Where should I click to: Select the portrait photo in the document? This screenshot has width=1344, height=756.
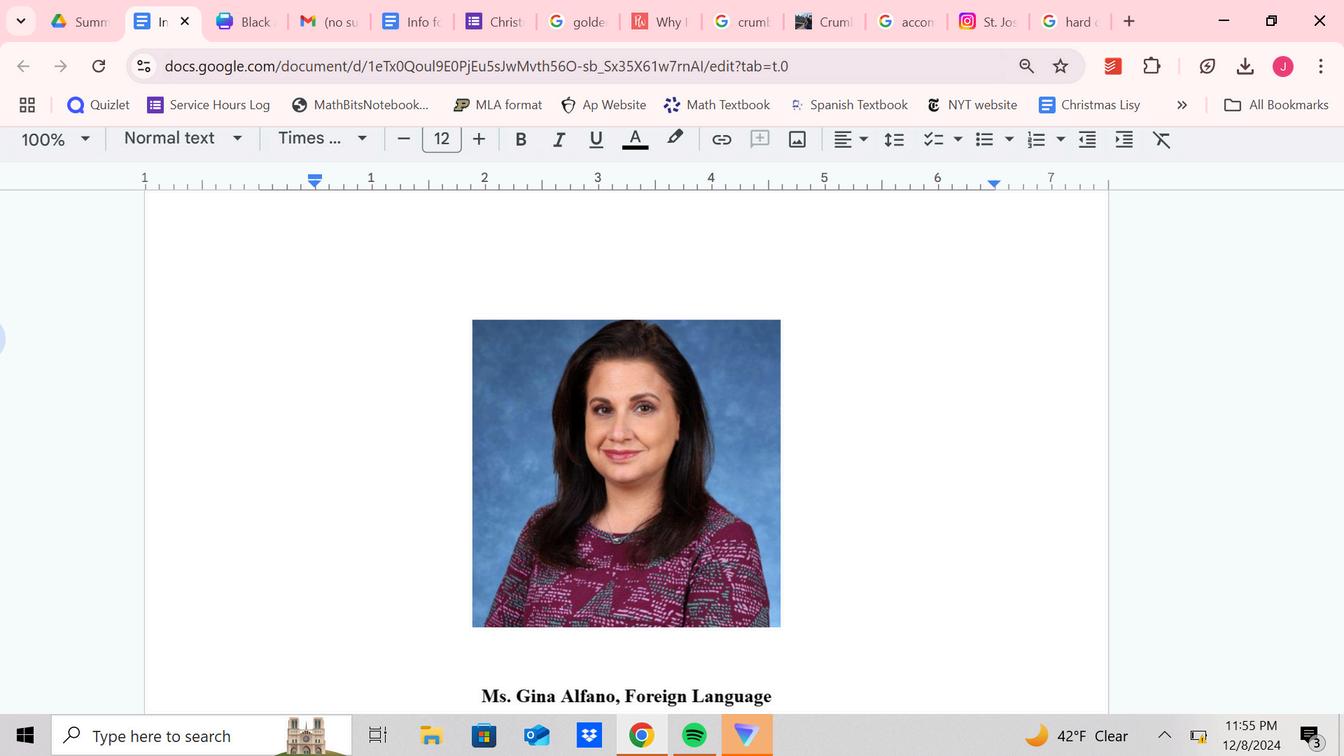626,473
